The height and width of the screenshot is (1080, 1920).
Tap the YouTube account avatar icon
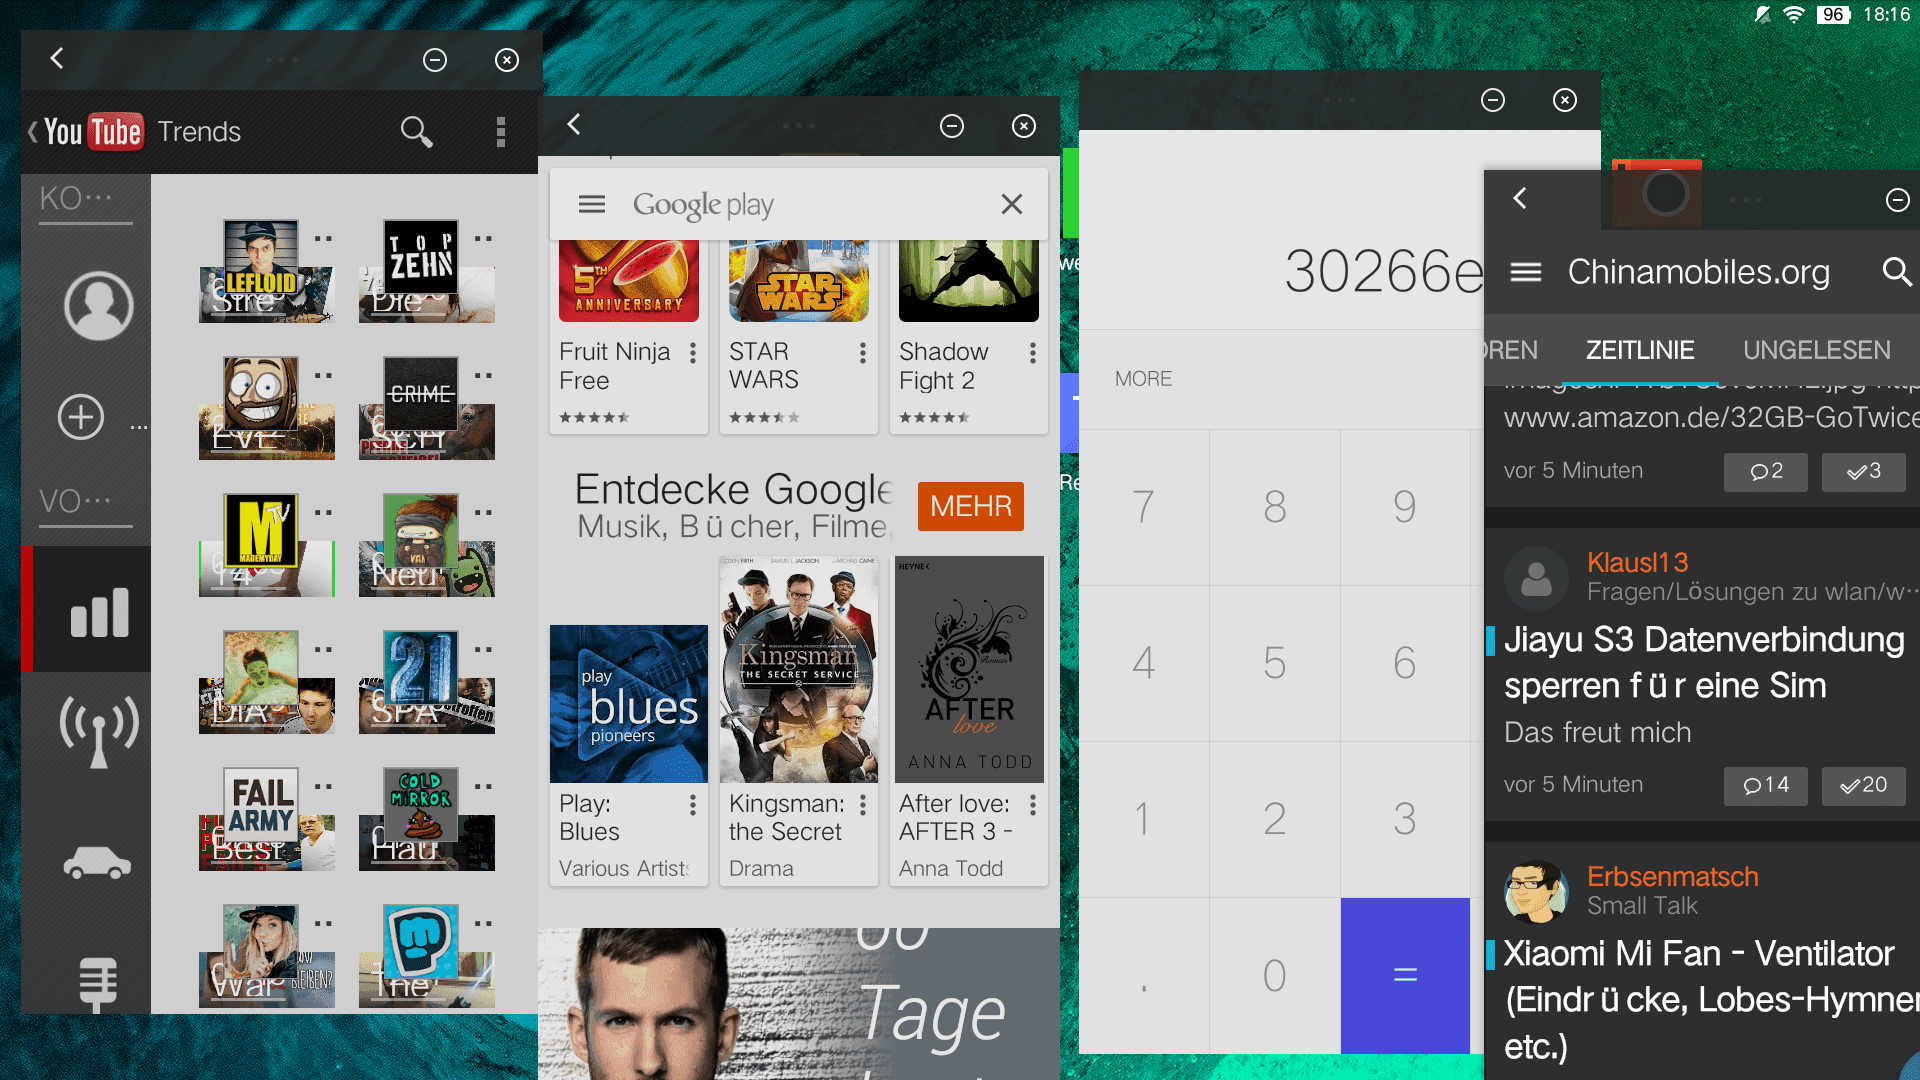pos(98,306)
